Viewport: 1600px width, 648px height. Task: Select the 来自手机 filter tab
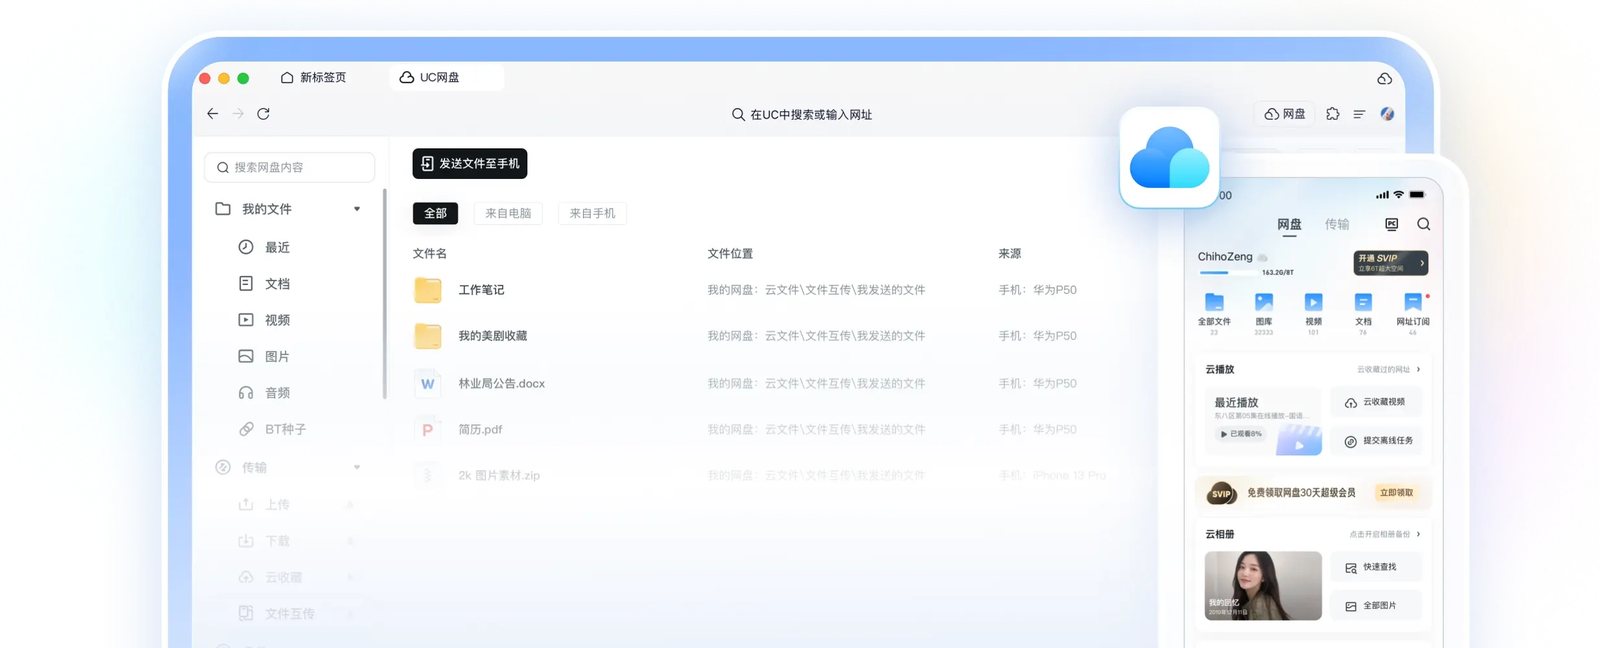(x=592, y=213)
